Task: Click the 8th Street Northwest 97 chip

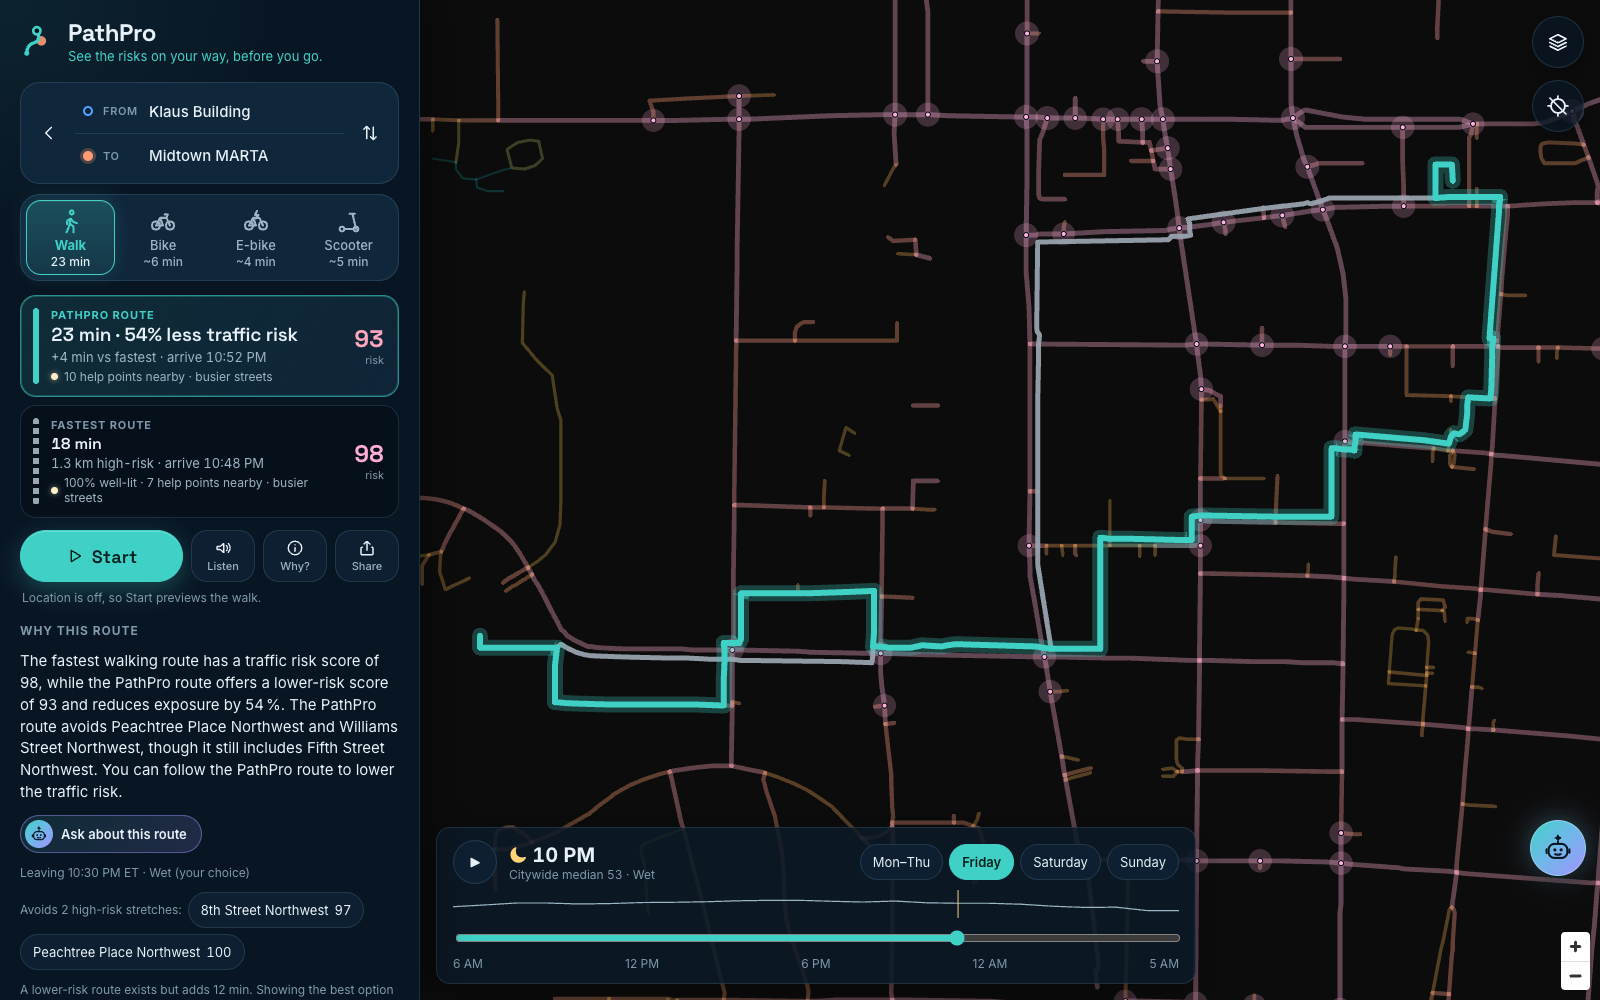Action: [x=276, y=910]
